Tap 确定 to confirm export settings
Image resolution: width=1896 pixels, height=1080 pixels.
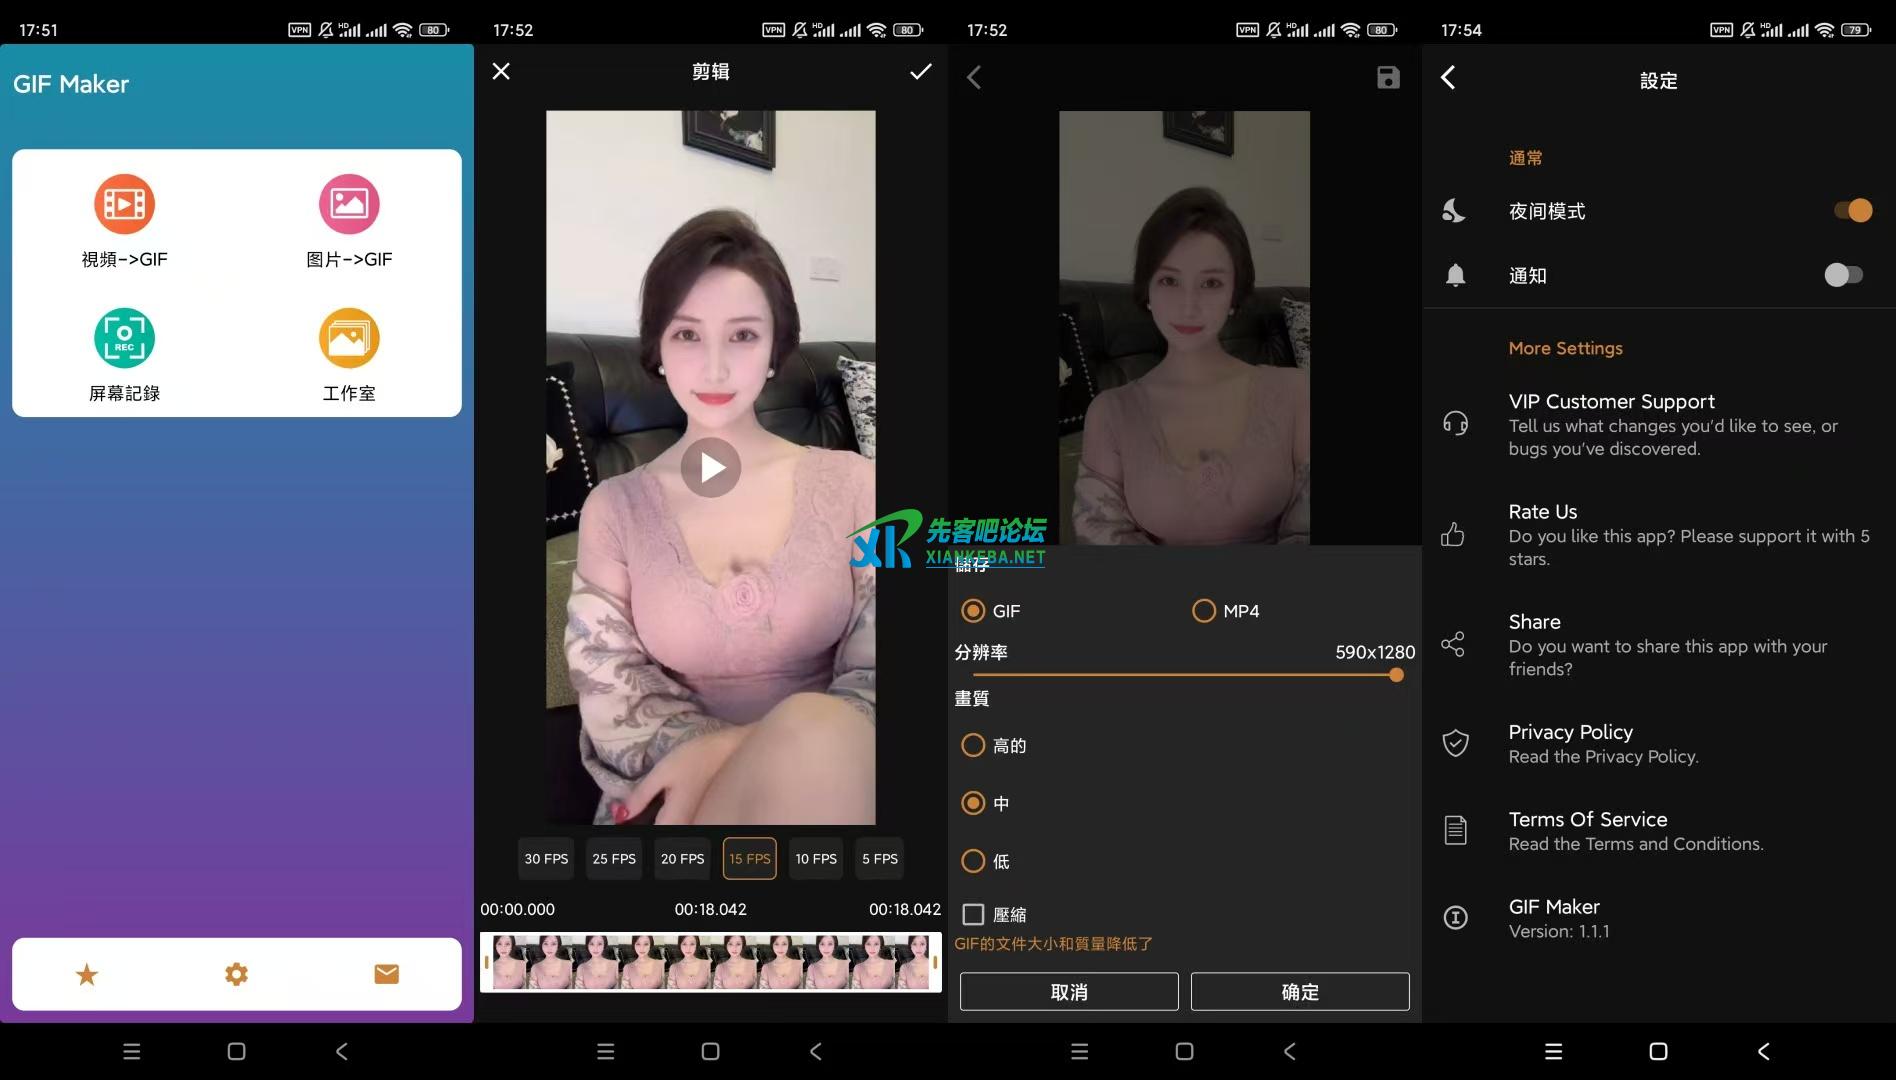[1299, 991]
